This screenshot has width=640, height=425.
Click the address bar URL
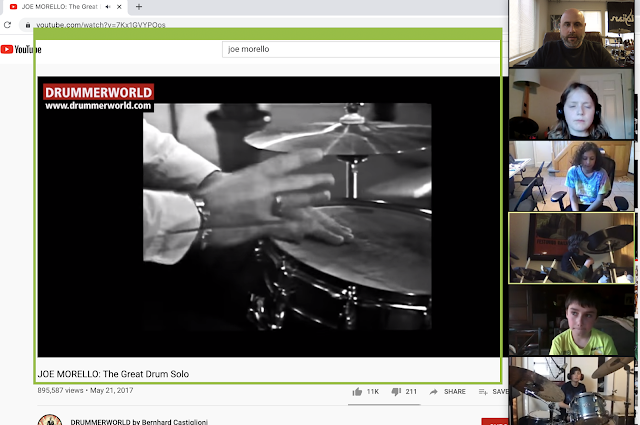point(101,25)
